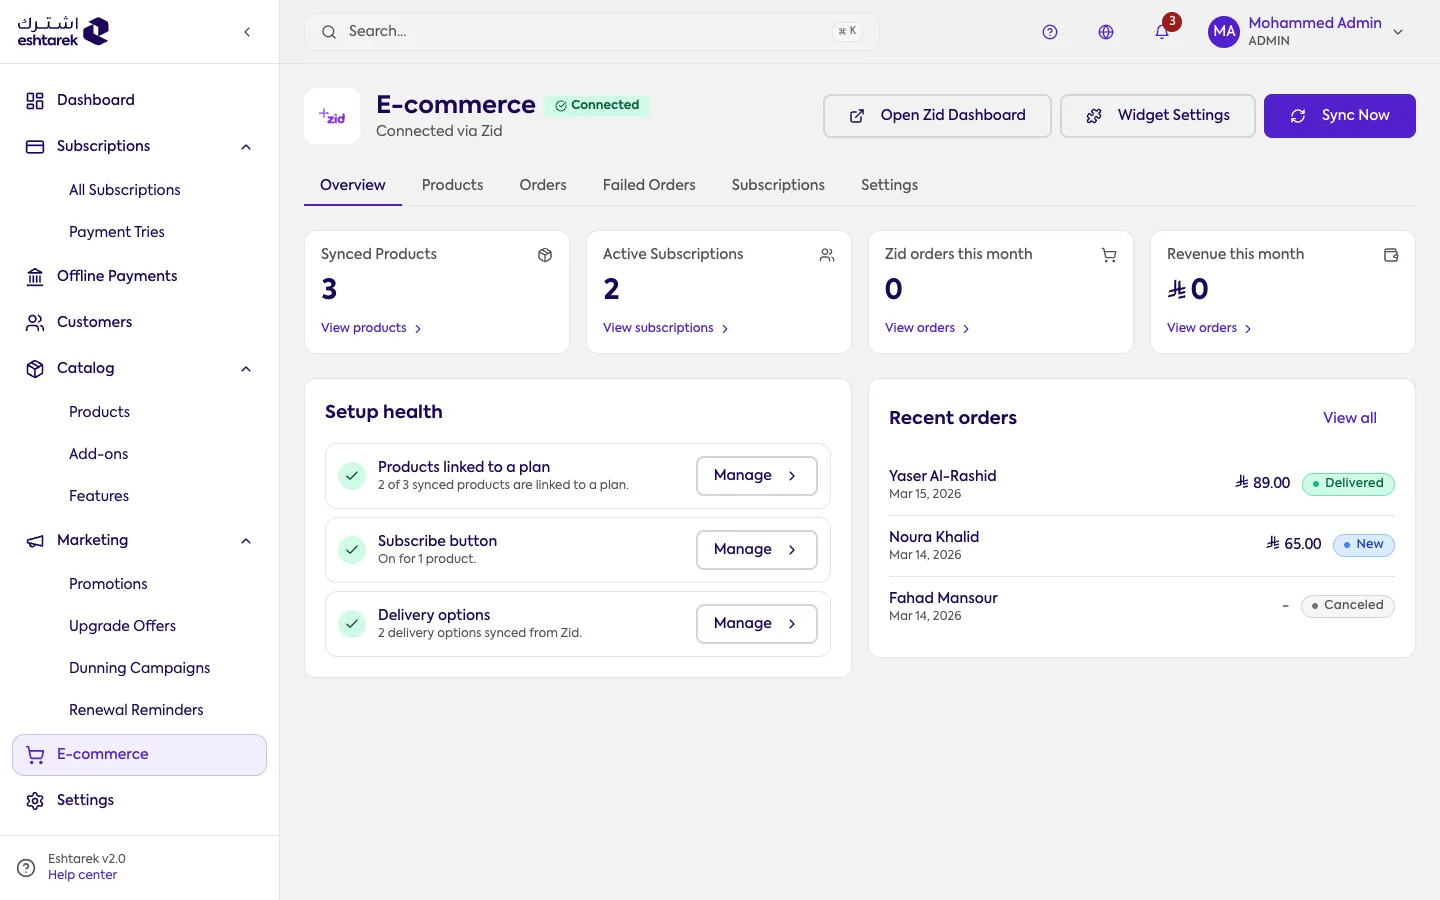The width and height of the screenshot is (1440, 900).
Task: Click the Delivered status badge
Action: coord(1348,484)
